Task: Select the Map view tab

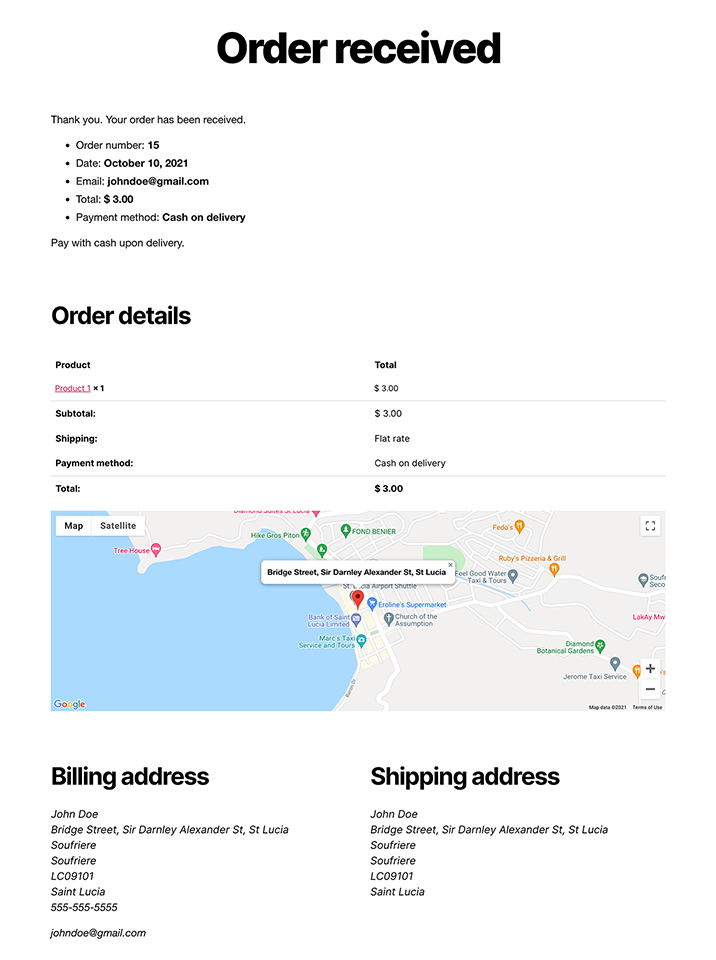Action: tap(73, 526)
